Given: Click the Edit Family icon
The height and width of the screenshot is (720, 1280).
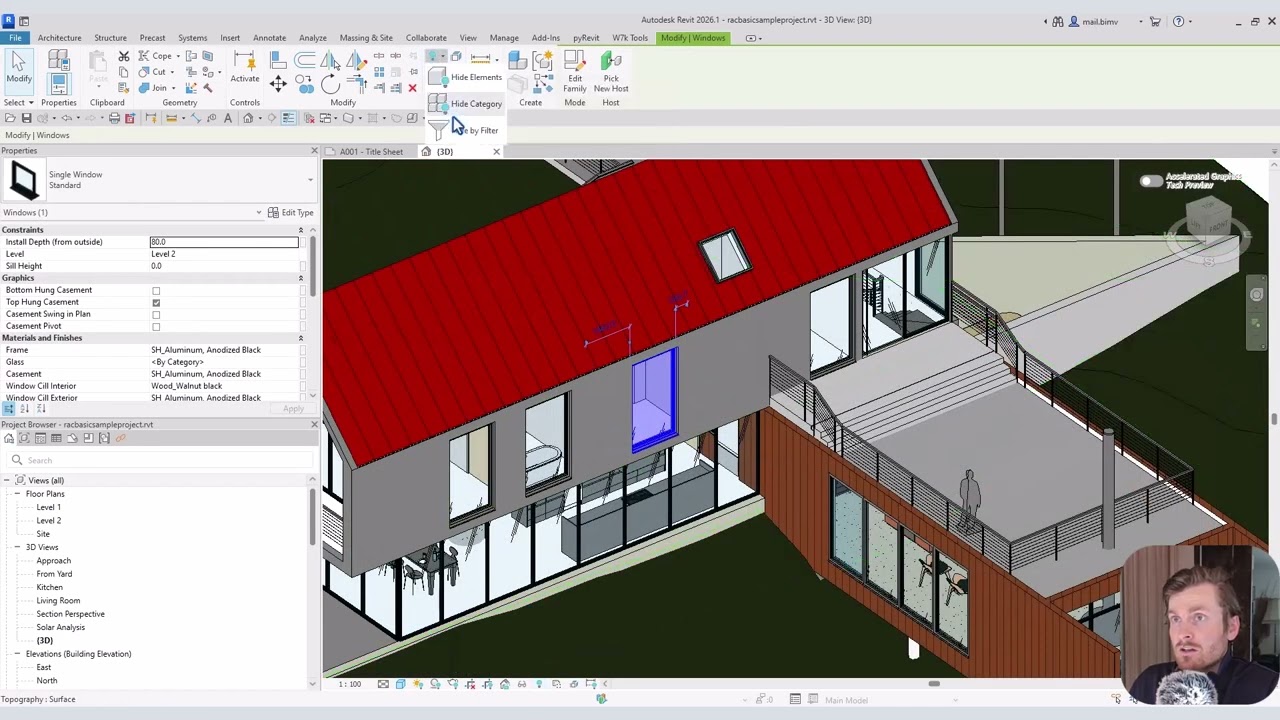Looking at the screenshot, I should pos(575,71).
